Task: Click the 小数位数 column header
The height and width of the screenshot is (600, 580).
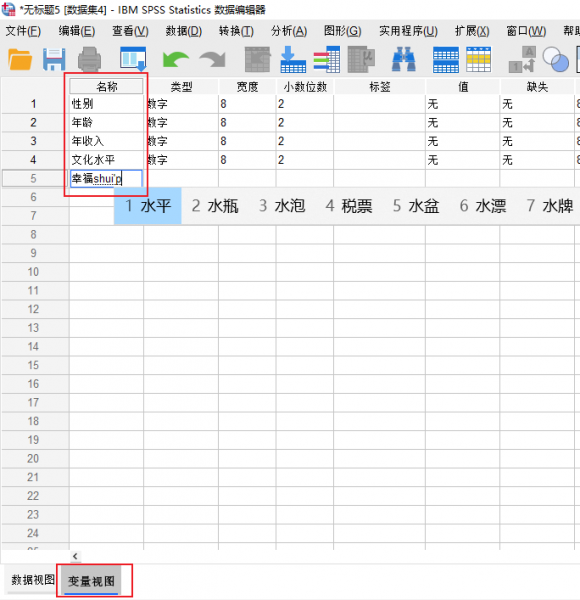Action: (x=305, y=86)
